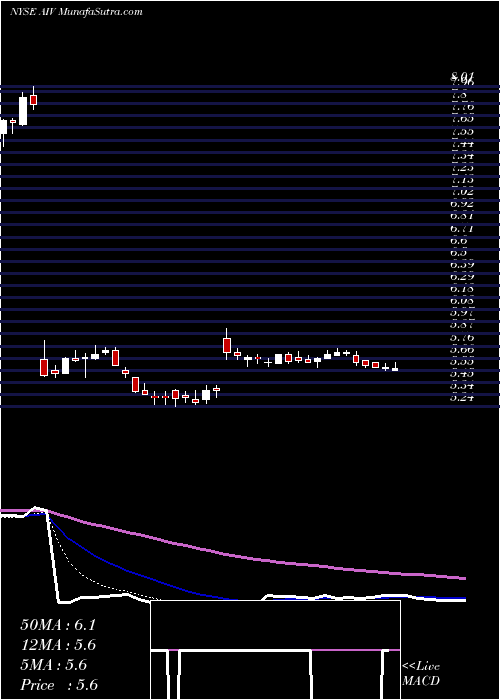Screen dimensions: 500x700
Task: Click the <<Live MACD label
Action: tap(421, 674)
